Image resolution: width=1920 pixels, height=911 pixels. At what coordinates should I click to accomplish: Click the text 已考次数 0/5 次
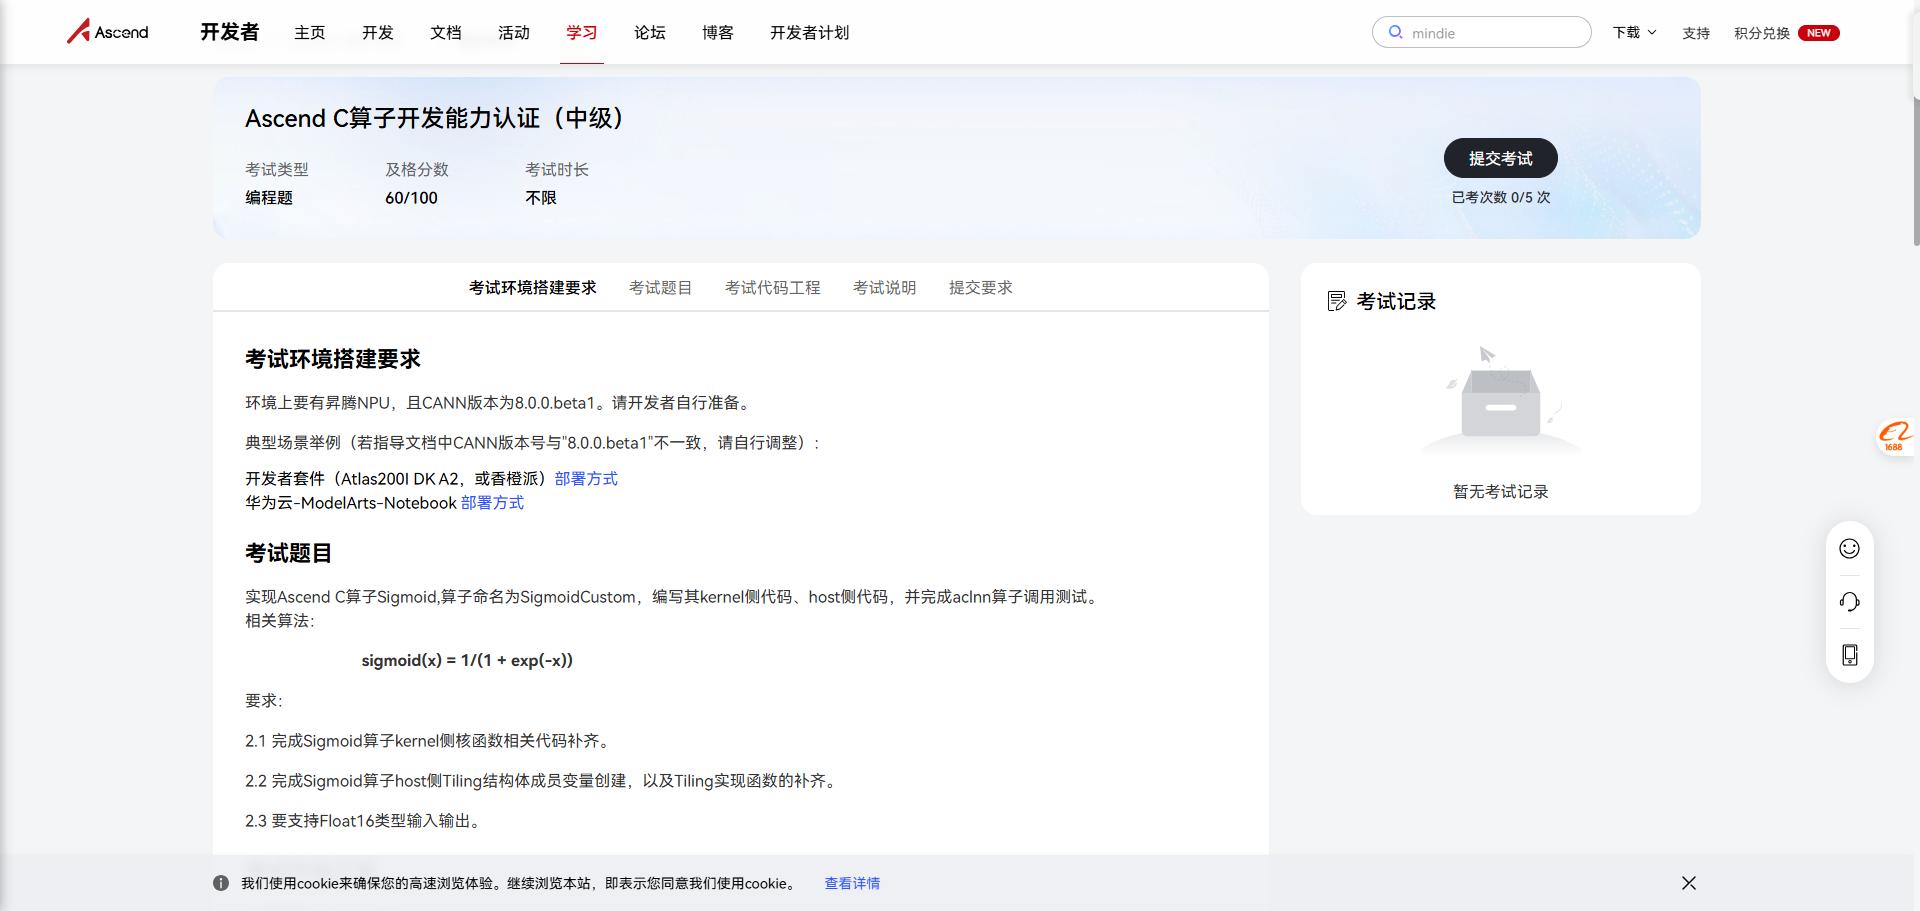1500,197
